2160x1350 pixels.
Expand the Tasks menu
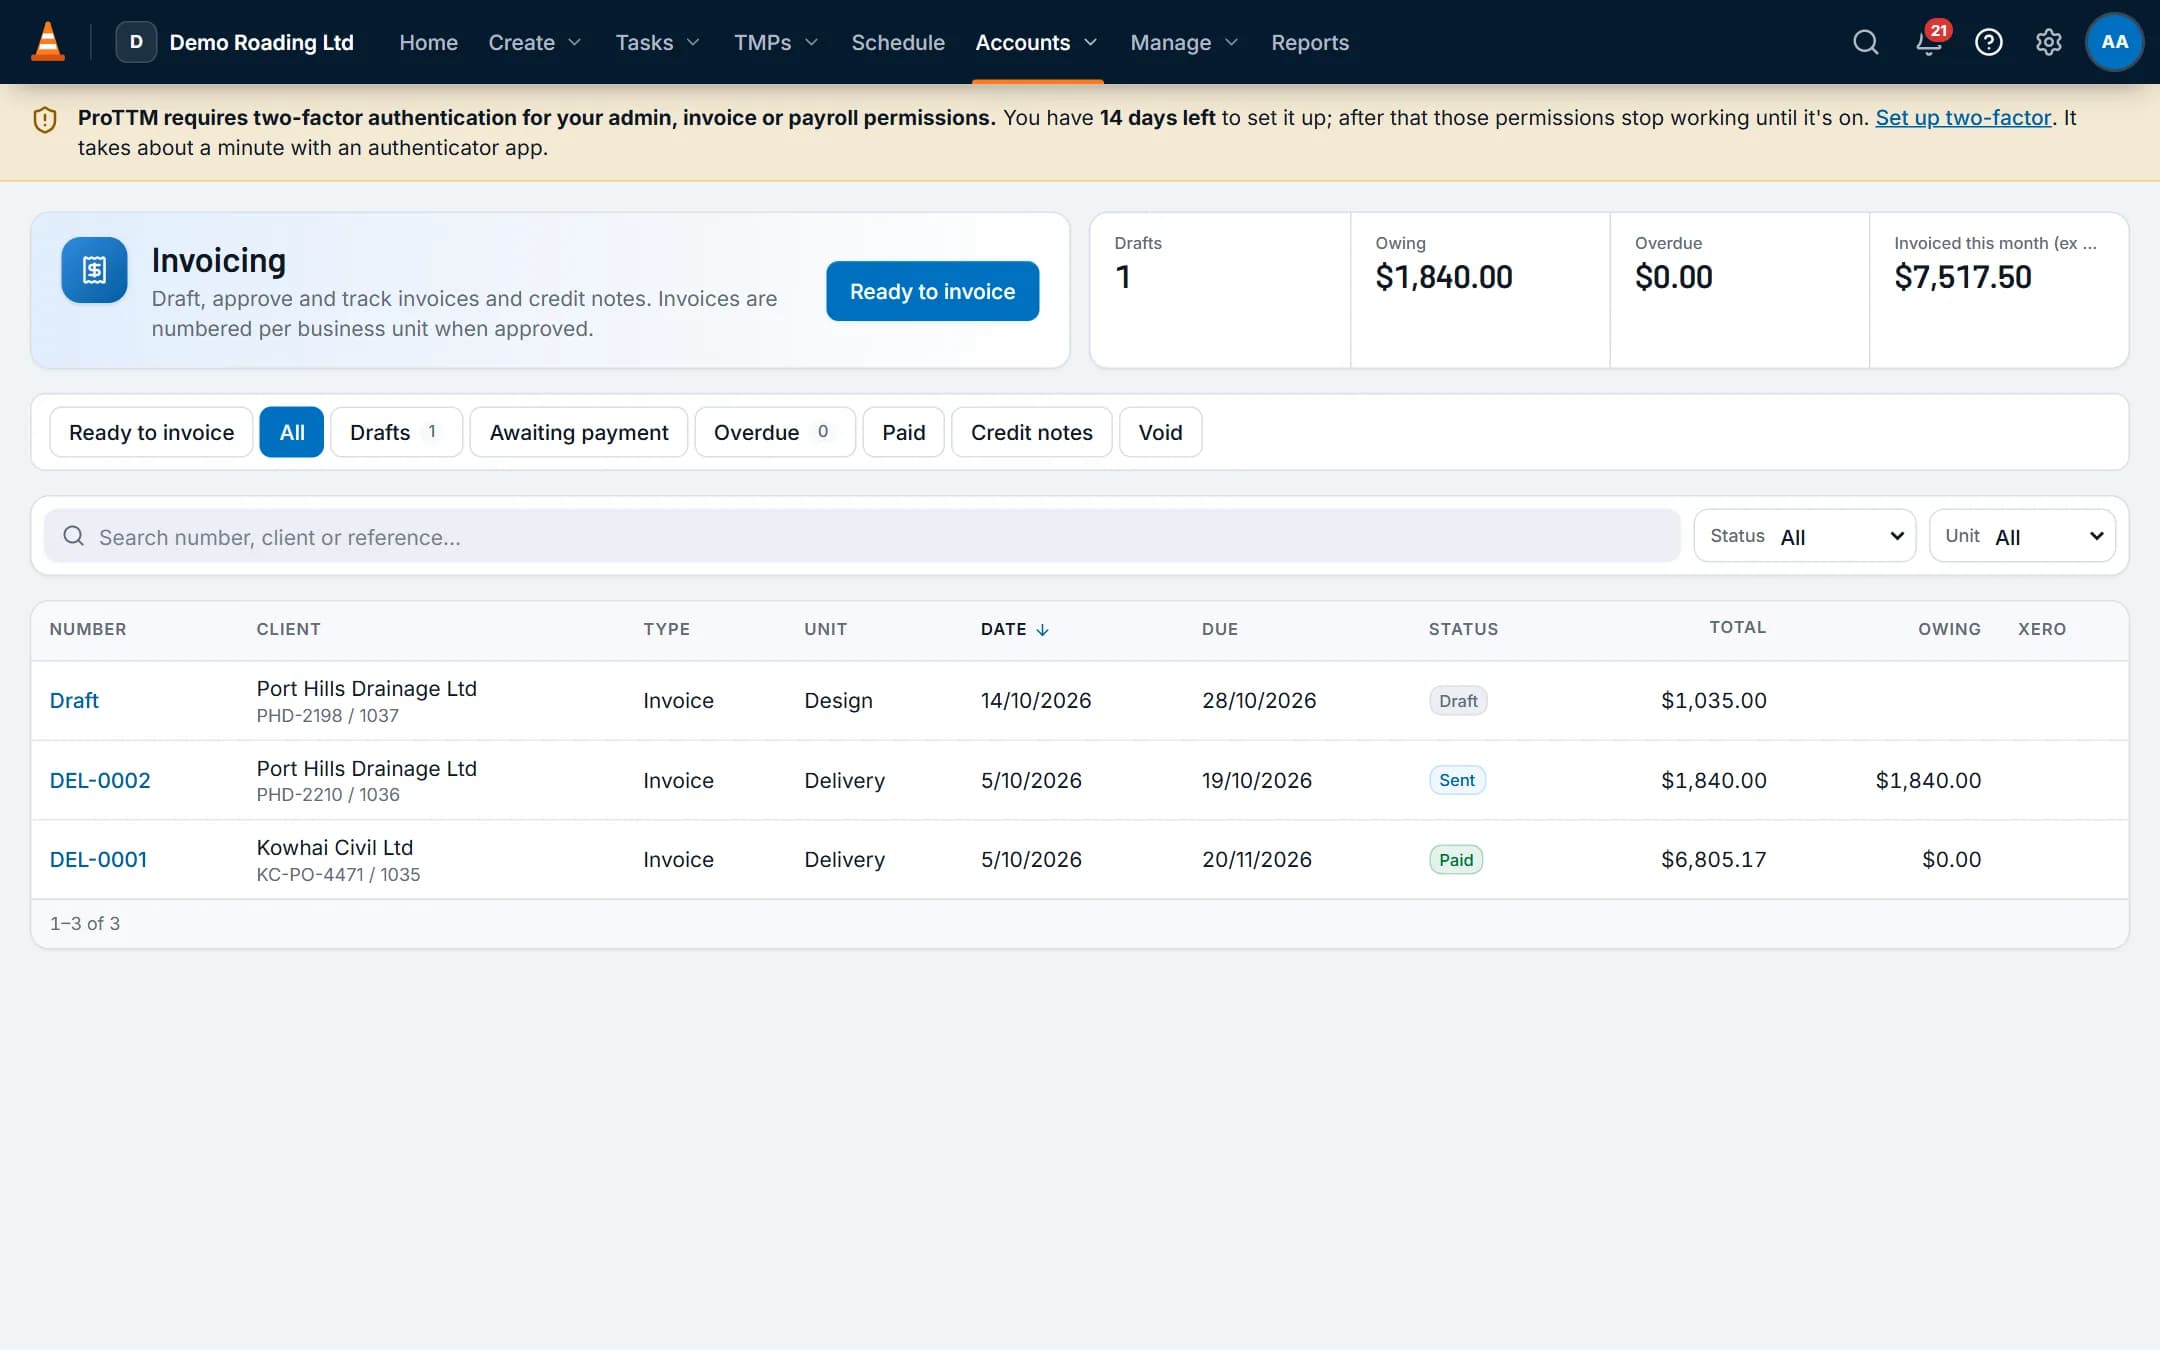658,42
